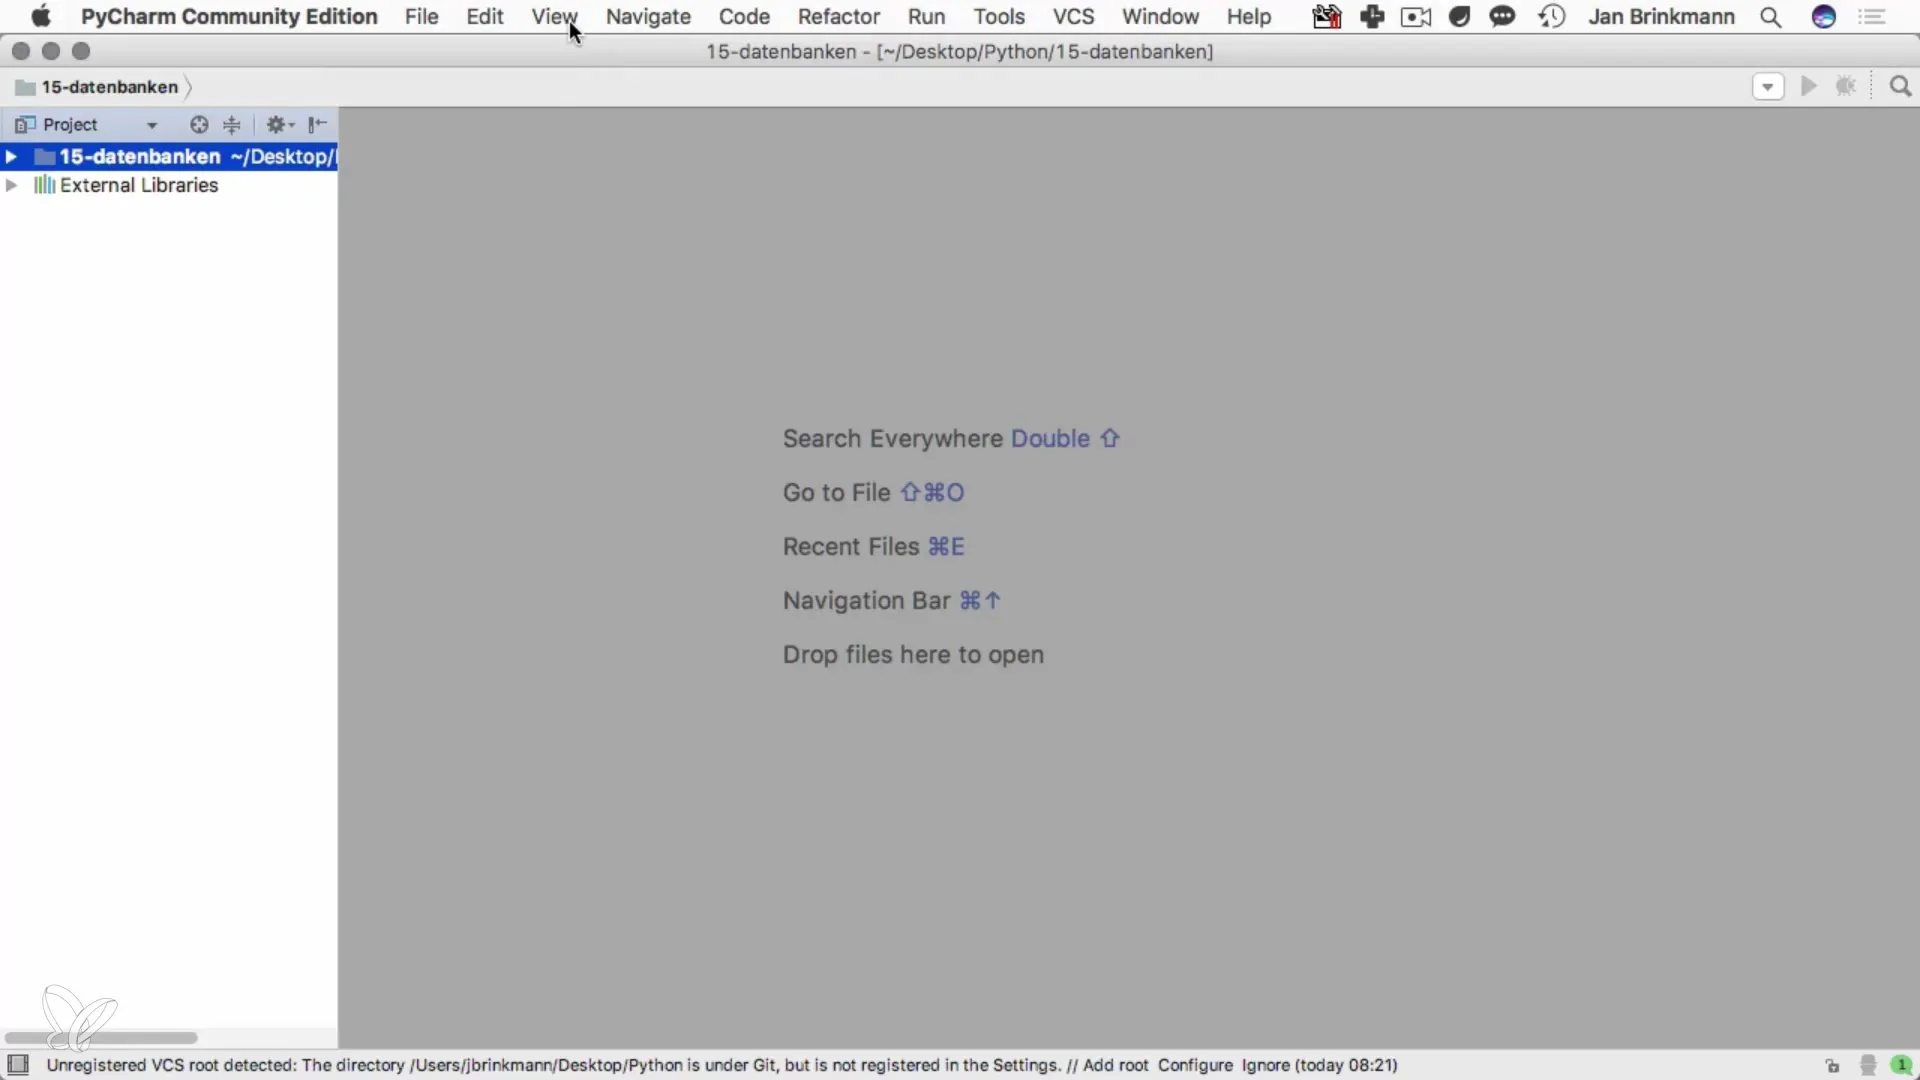
Task: Open Search Everywhere magnifier in toolbar
Action: [x=1900, y=87]
